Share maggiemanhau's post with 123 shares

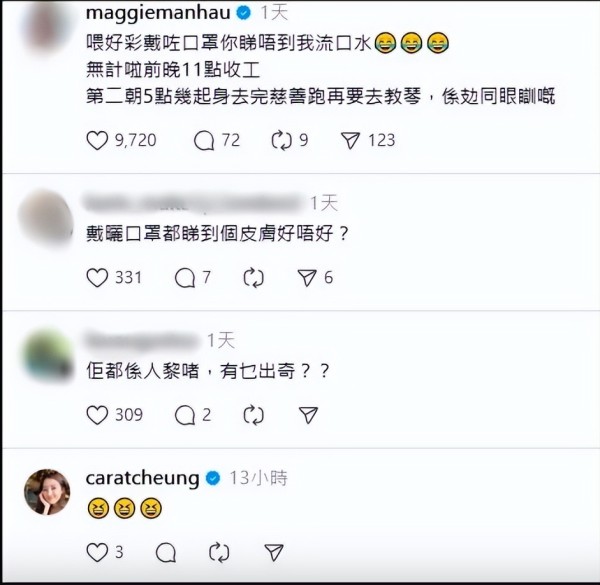coord(351,140)
